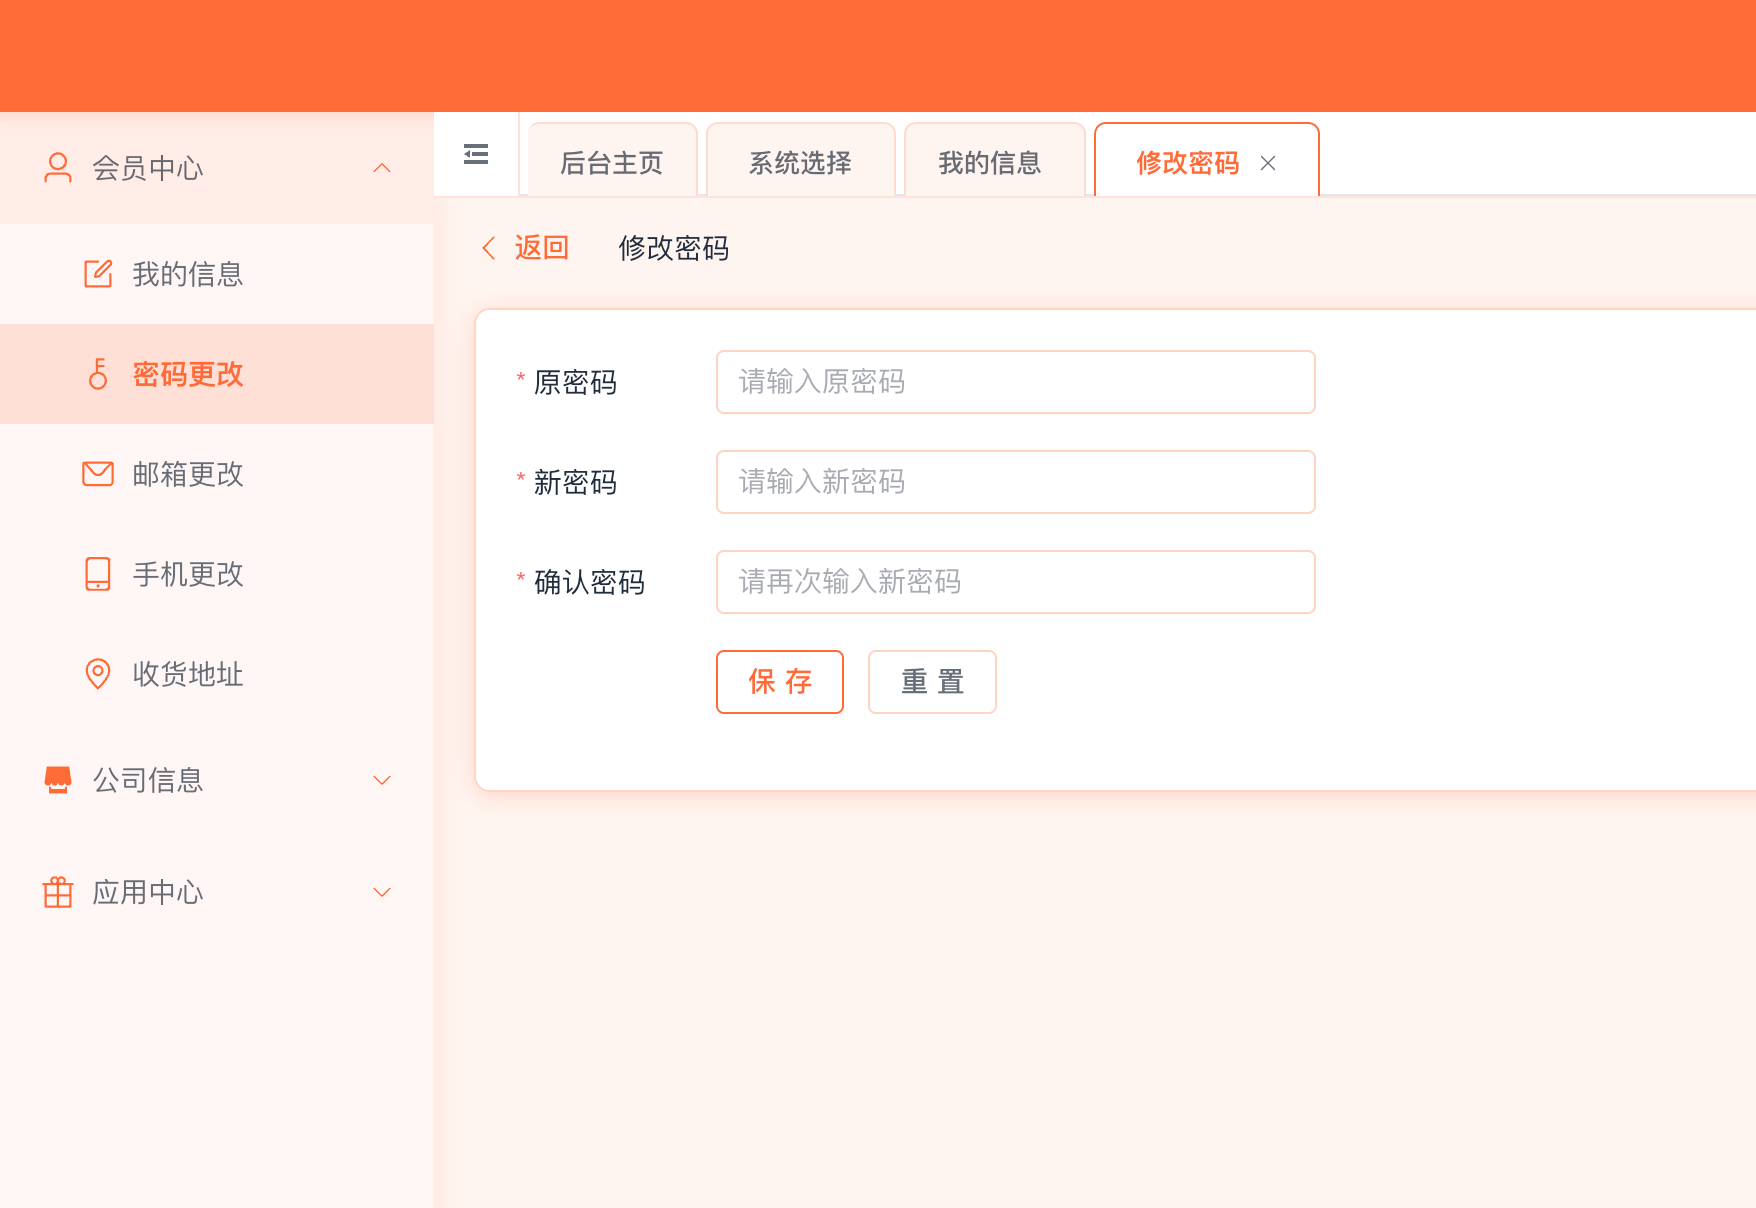The height and width of the screenshot is (1208, 1756).
Task: Expand the 应用中心 menu chevron
Action: (382, 892)
